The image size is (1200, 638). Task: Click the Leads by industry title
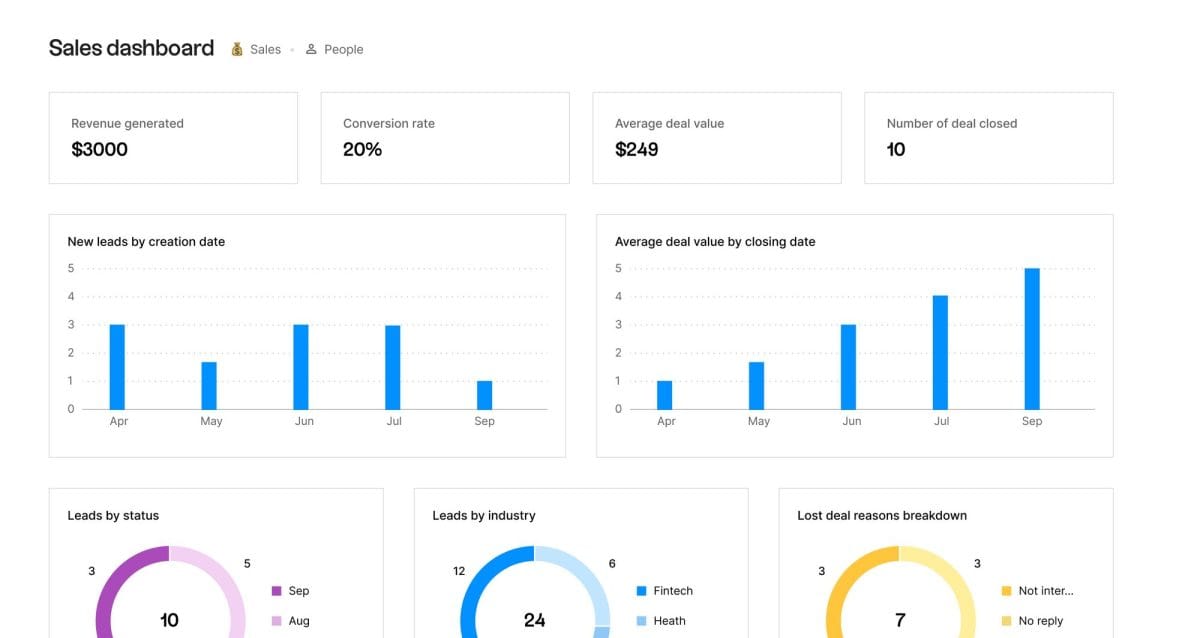point(484,516)
